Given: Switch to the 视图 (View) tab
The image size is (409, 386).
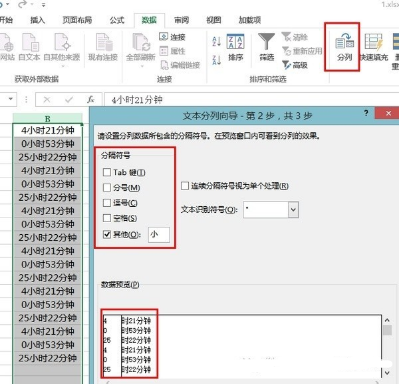Looking at the screenshot, I should (213, 20).
